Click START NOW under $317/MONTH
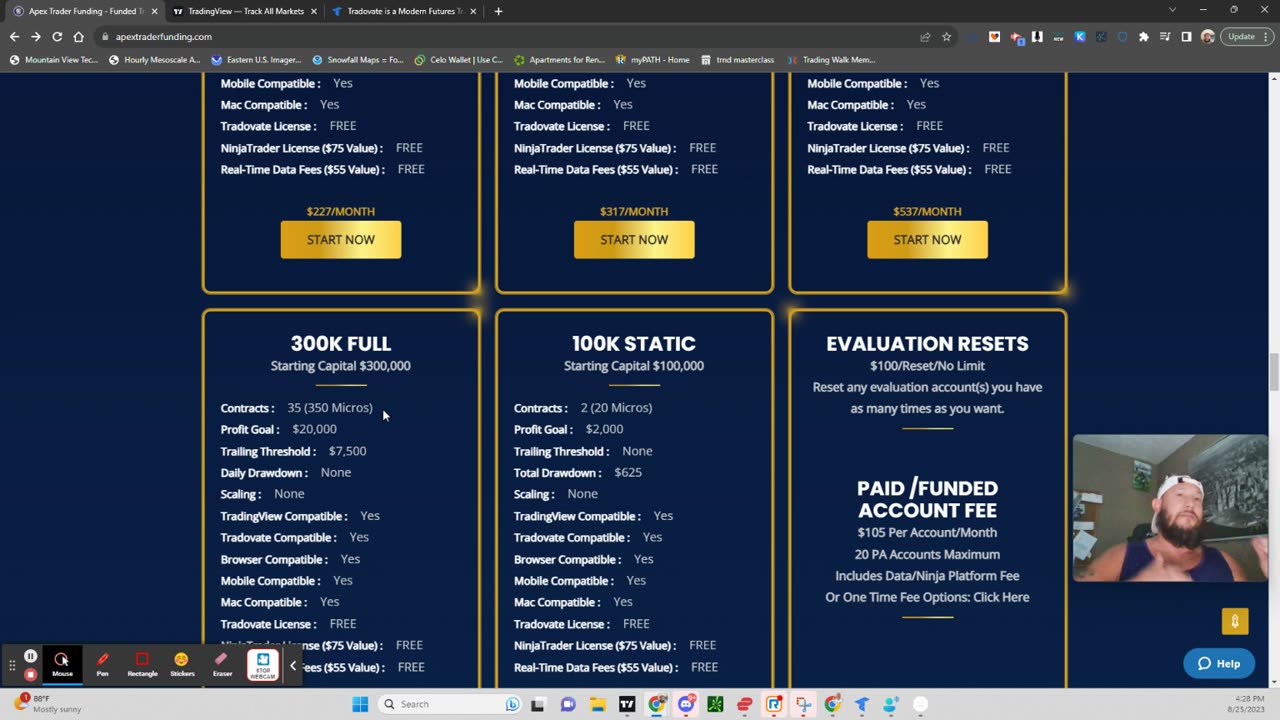This screenshot has width=1280, height=720. (634, 240)
